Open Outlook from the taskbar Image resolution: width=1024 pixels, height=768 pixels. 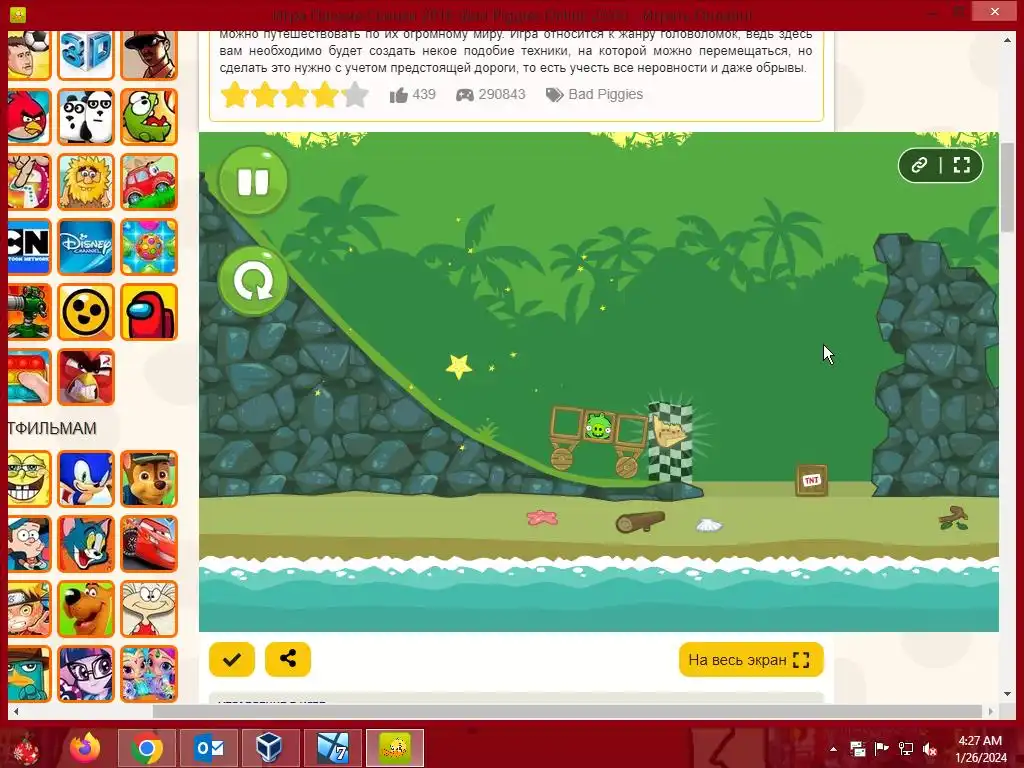(x=208, y=748)
